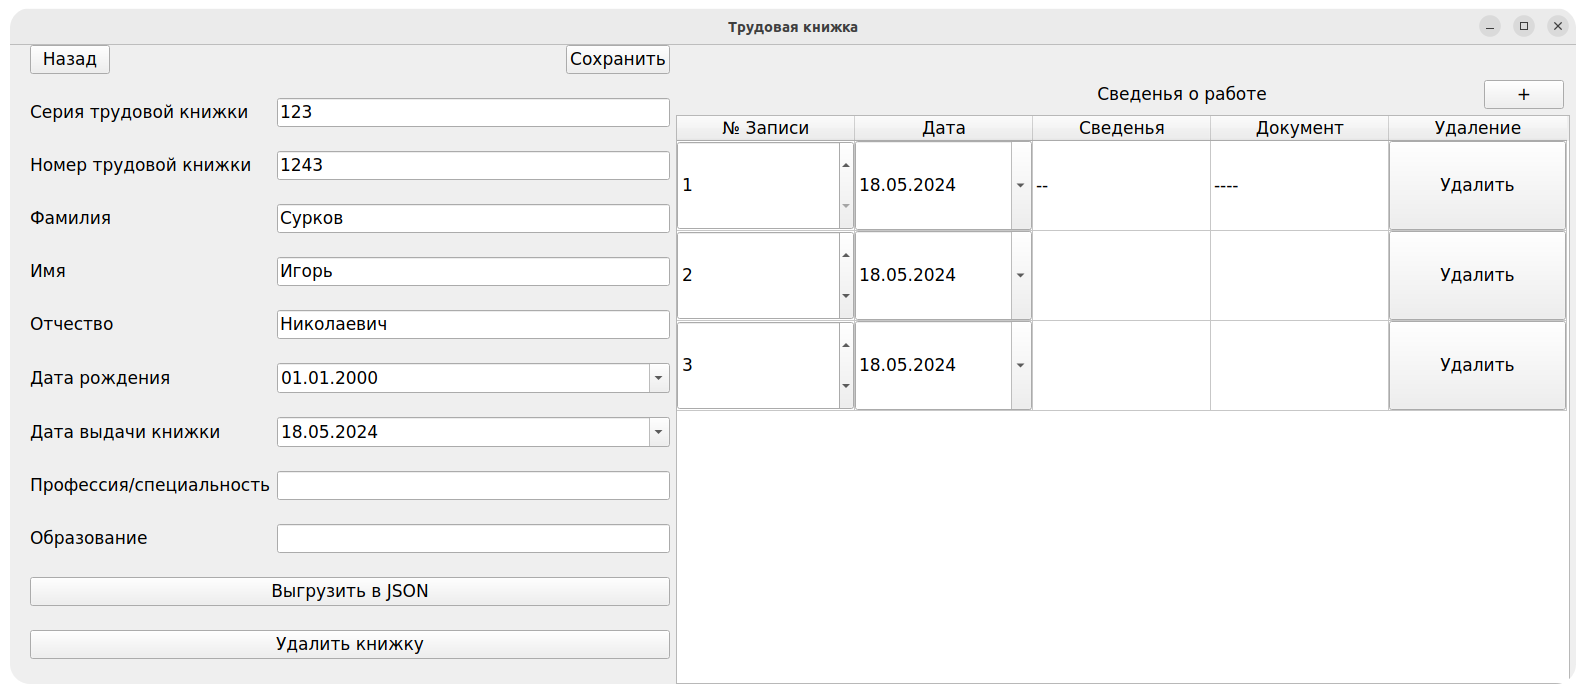The image size is (1586, 694).
Task: Decrease the record number in row 3
Action: (x=846, y=386)
